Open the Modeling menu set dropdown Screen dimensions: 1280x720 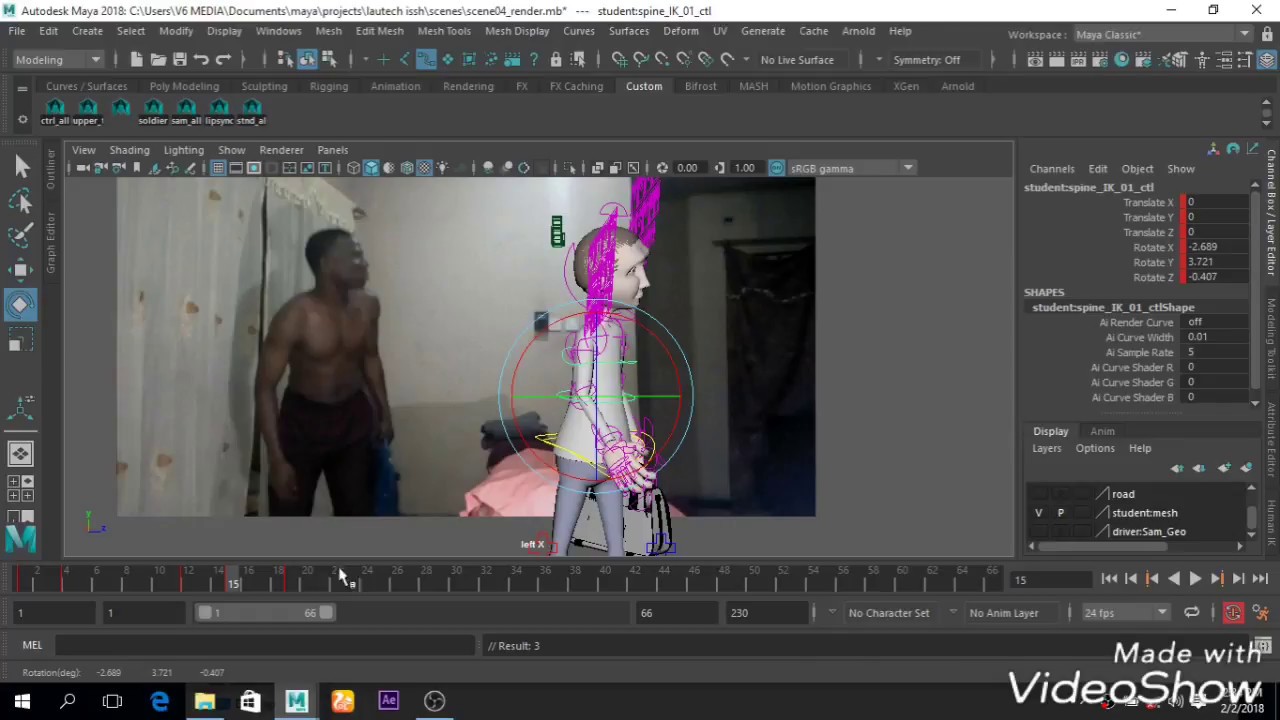click(x=58, y=60)
